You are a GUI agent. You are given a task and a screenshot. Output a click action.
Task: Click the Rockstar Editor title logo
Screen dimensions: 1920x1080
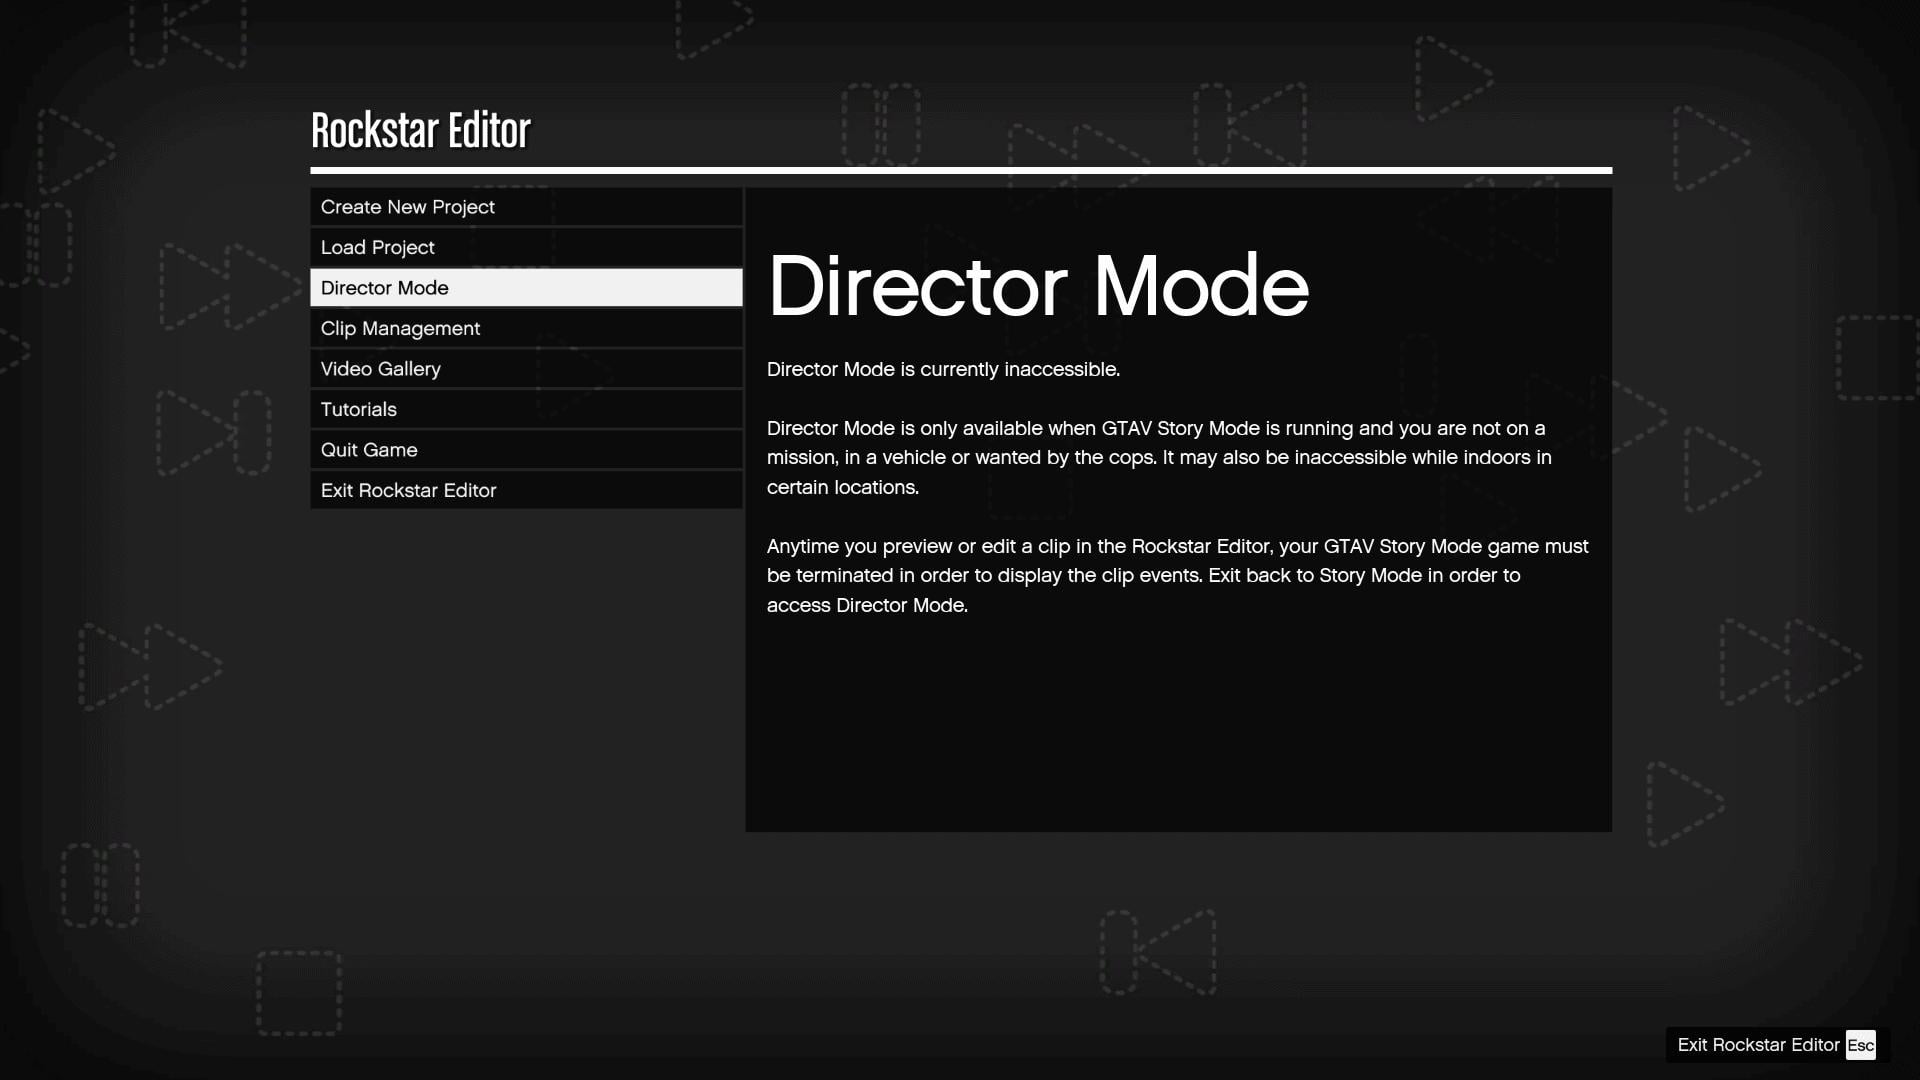tap(420, 128)
